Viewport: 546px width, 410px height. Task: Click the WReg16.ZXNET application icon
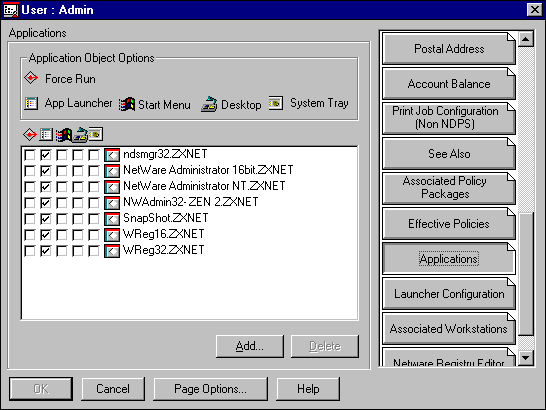coord(112,235)
